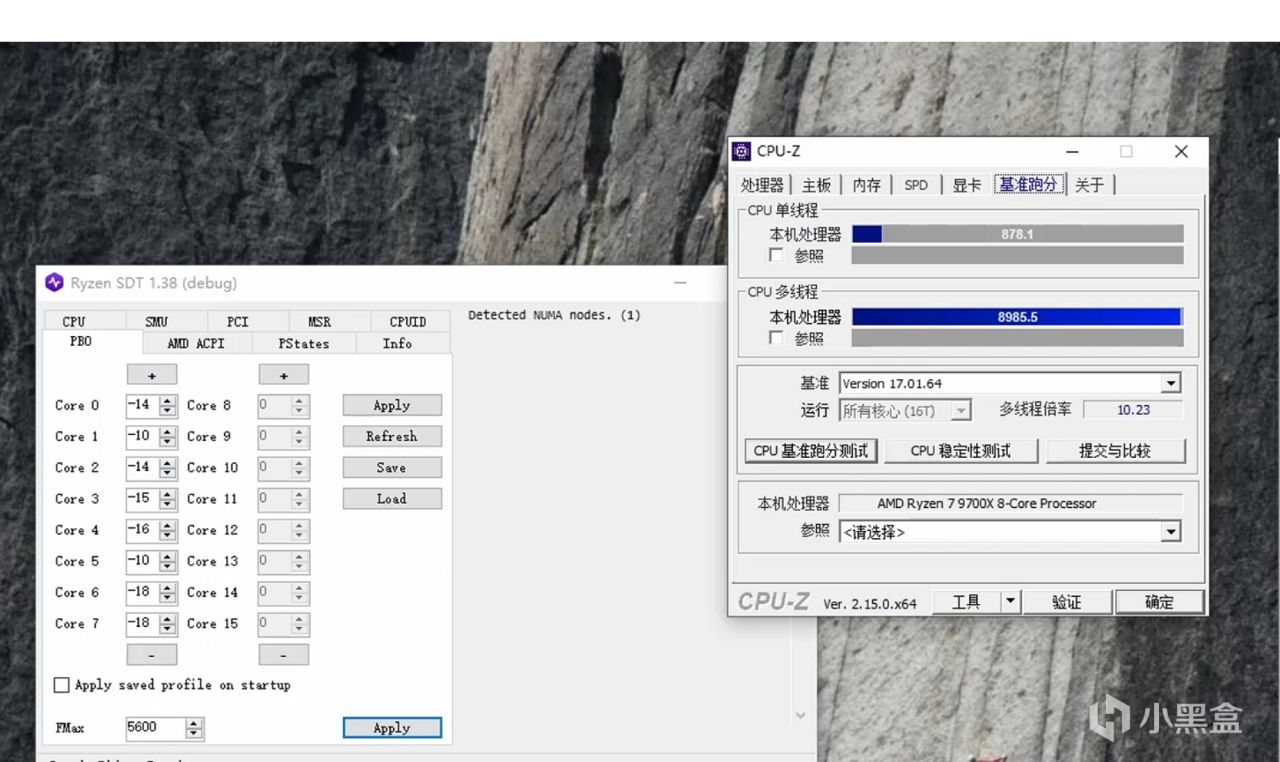Screen dimensions: 1280x762
Task: Click the 本机处理器 single-thread score bar 878.1
Action: pos(1017,234)
